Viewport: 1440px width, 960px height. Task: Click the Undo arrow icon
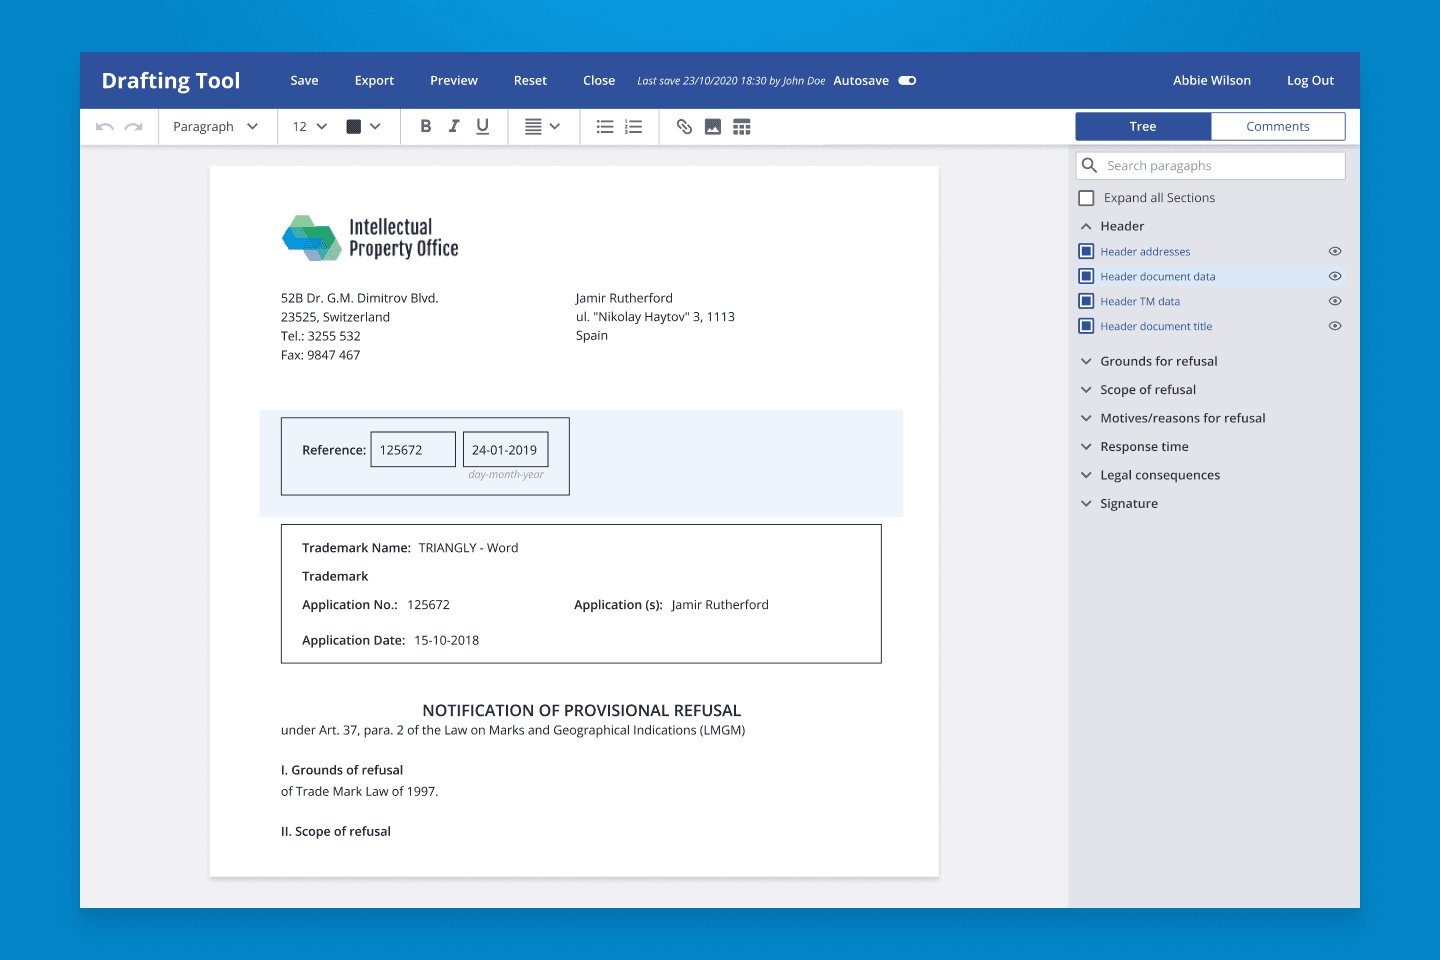[x=104, y=127]
